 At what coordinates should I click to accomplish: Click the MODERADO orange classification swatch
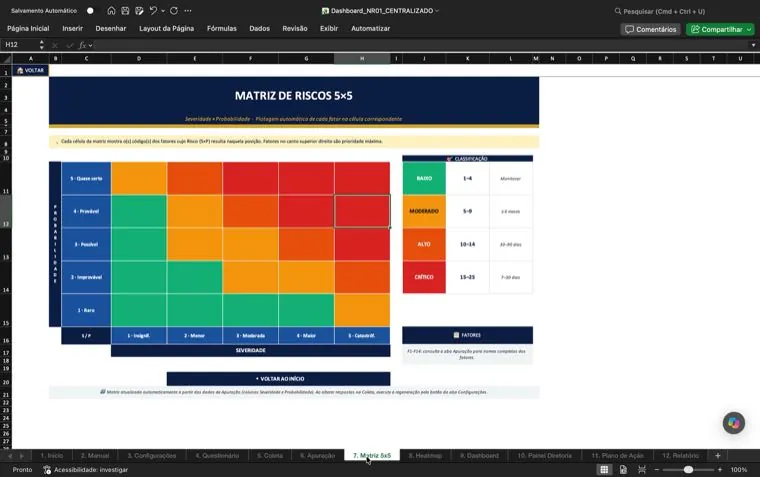coord(424,211)
